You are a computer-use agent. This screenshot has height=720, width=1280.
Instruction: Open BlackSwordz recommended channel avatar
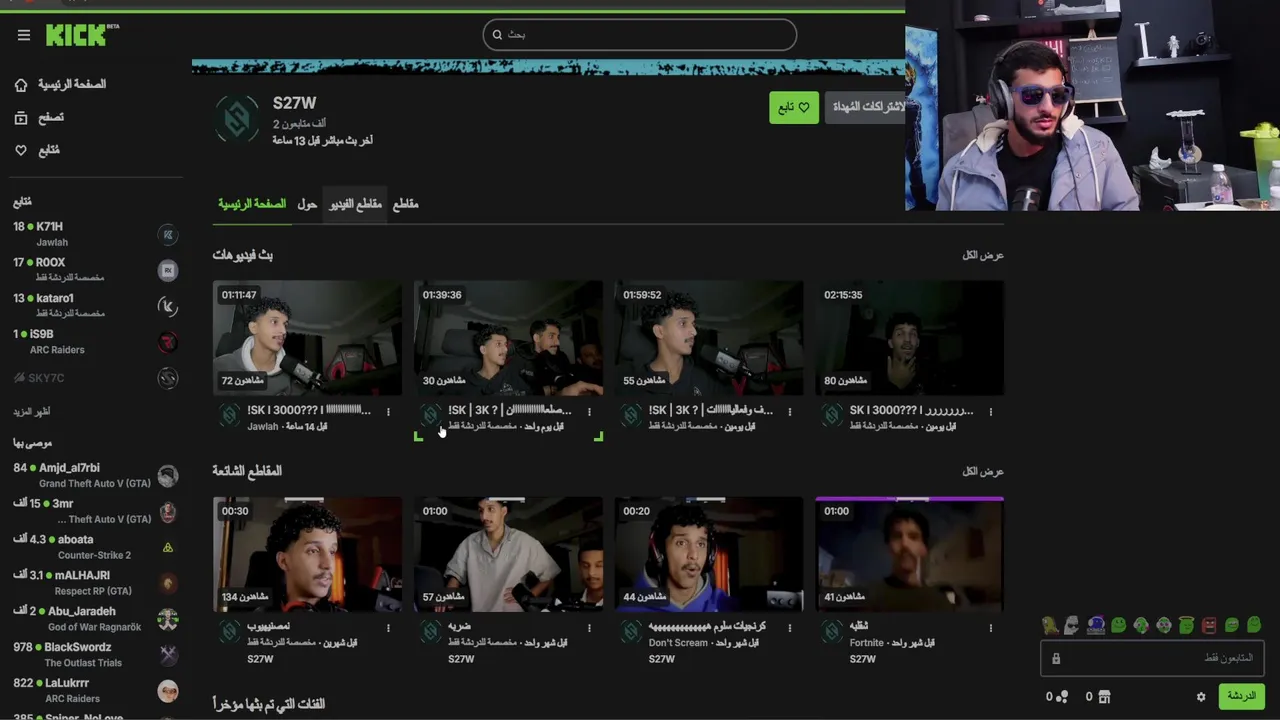pyautogui.click(x=168, y=655)
